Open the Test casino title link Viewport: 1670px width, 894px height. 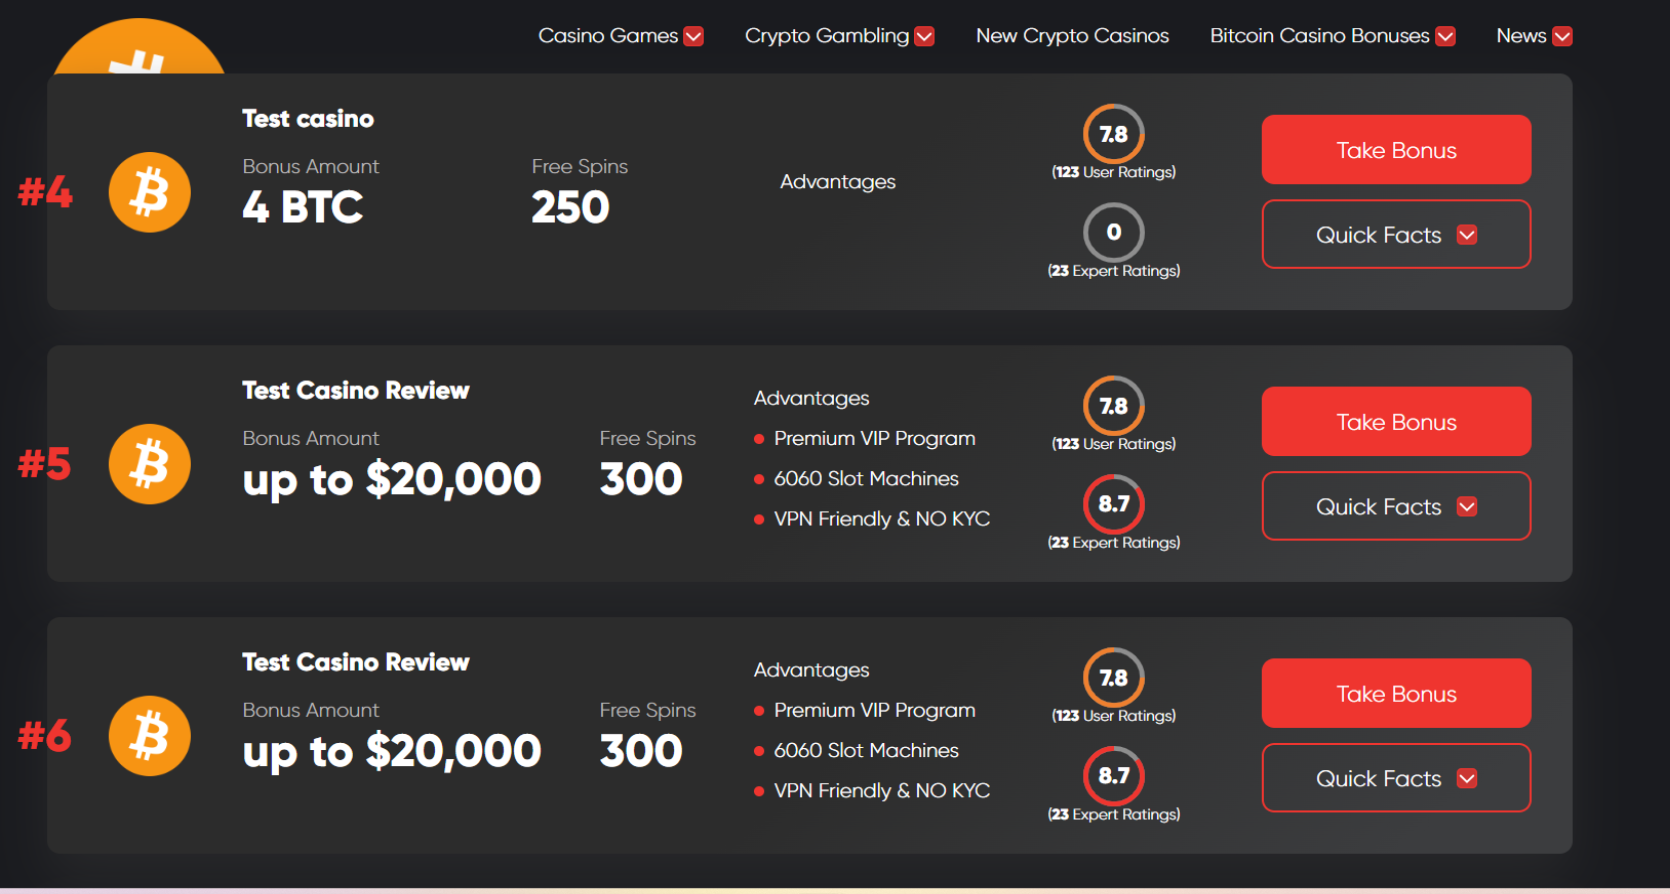tap(308, 119)
